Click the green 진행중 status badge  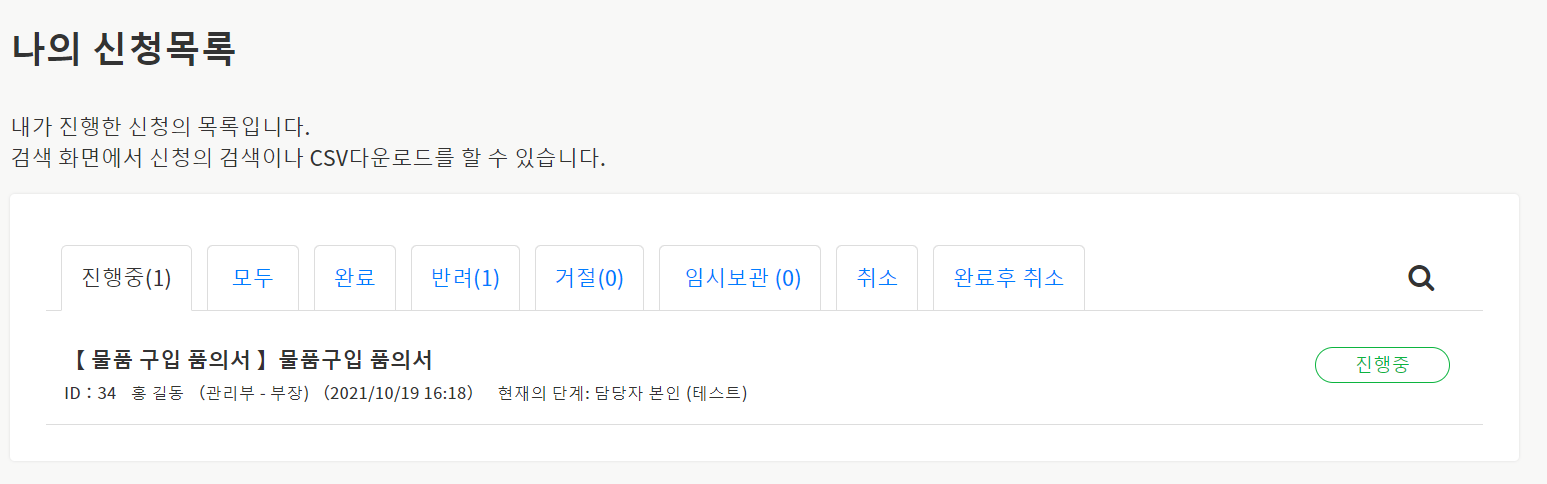pyautogui.click(x=1382, y=365)
